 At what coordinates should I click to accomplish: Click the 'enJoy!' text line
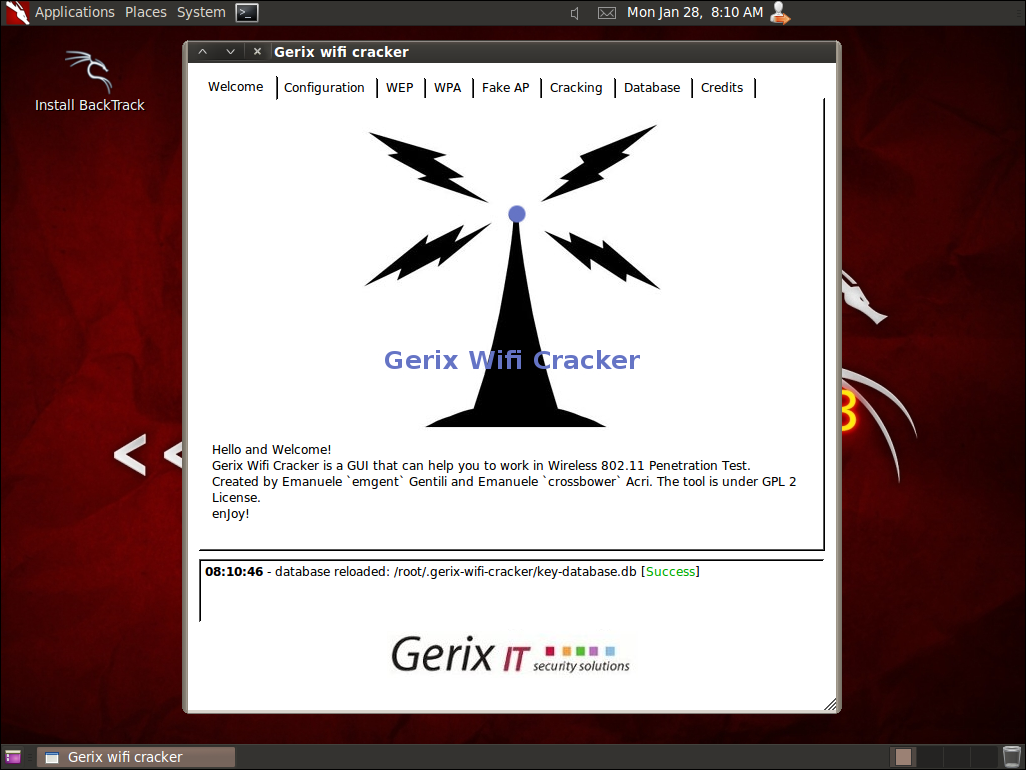click(230, 514)
